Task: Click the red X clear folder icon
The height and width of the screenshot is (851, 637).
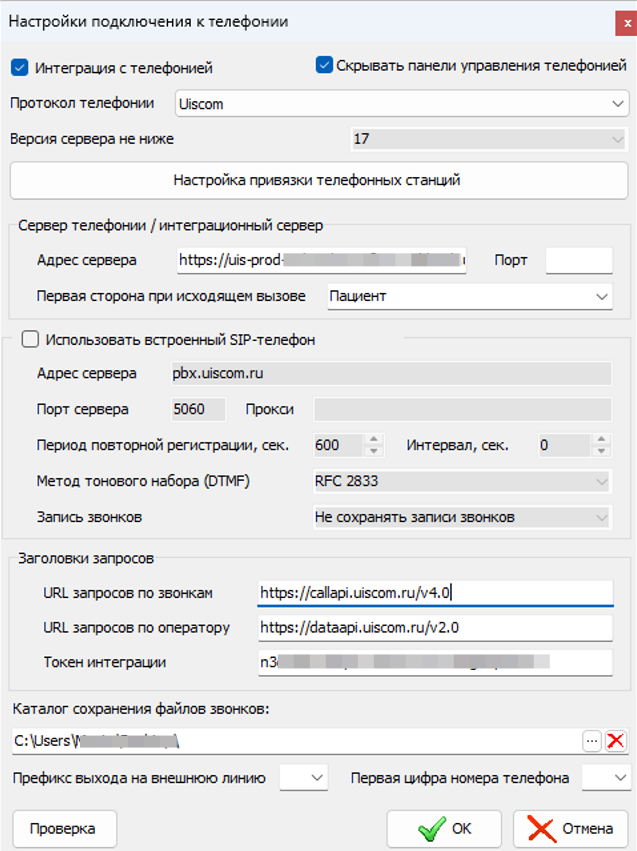Action: pos(616,740)
